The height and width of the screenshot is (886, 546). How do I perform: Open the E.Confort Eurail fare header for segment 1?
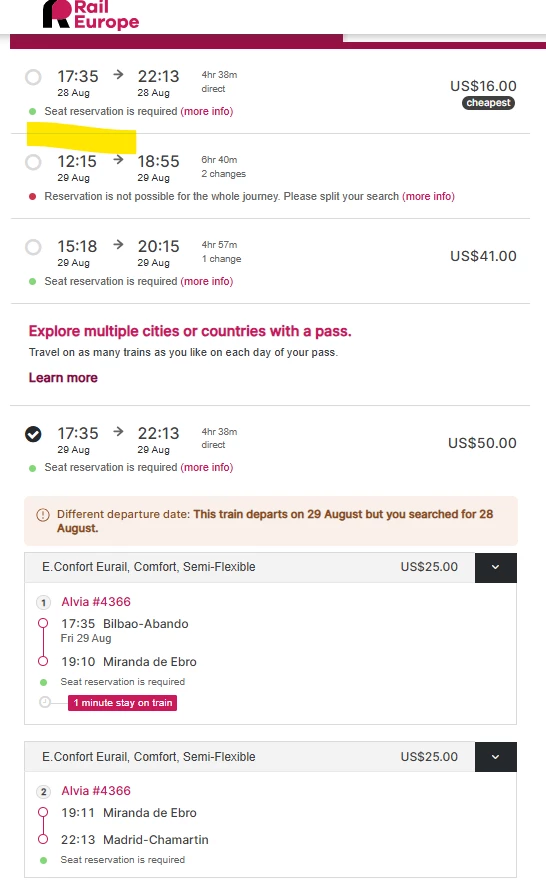tap(249, 567)
